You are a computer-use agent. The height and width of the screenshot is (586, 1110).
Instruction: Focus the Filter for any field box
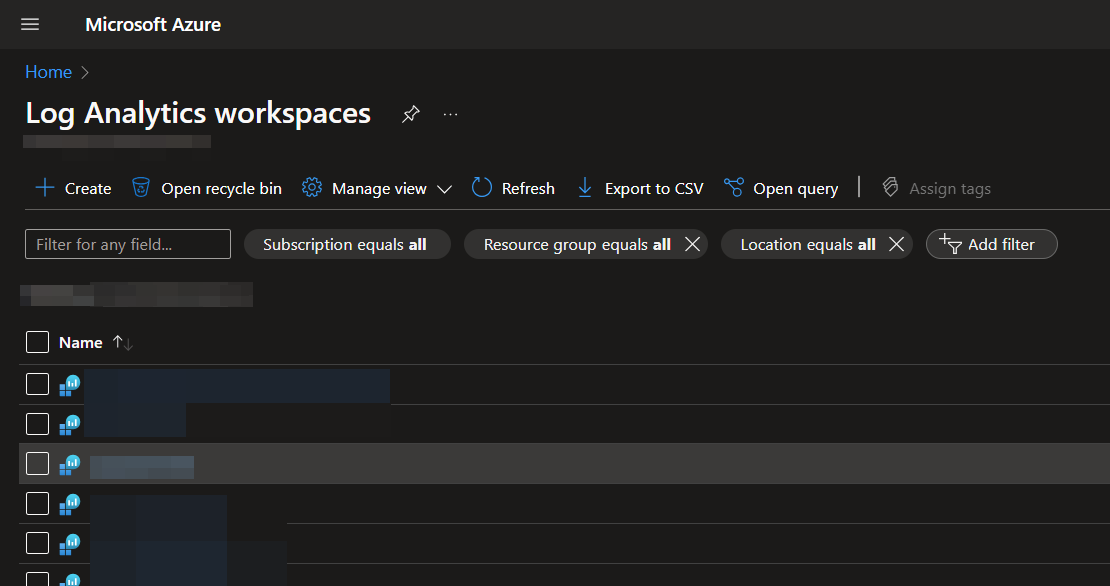click(x=128, y=244)
